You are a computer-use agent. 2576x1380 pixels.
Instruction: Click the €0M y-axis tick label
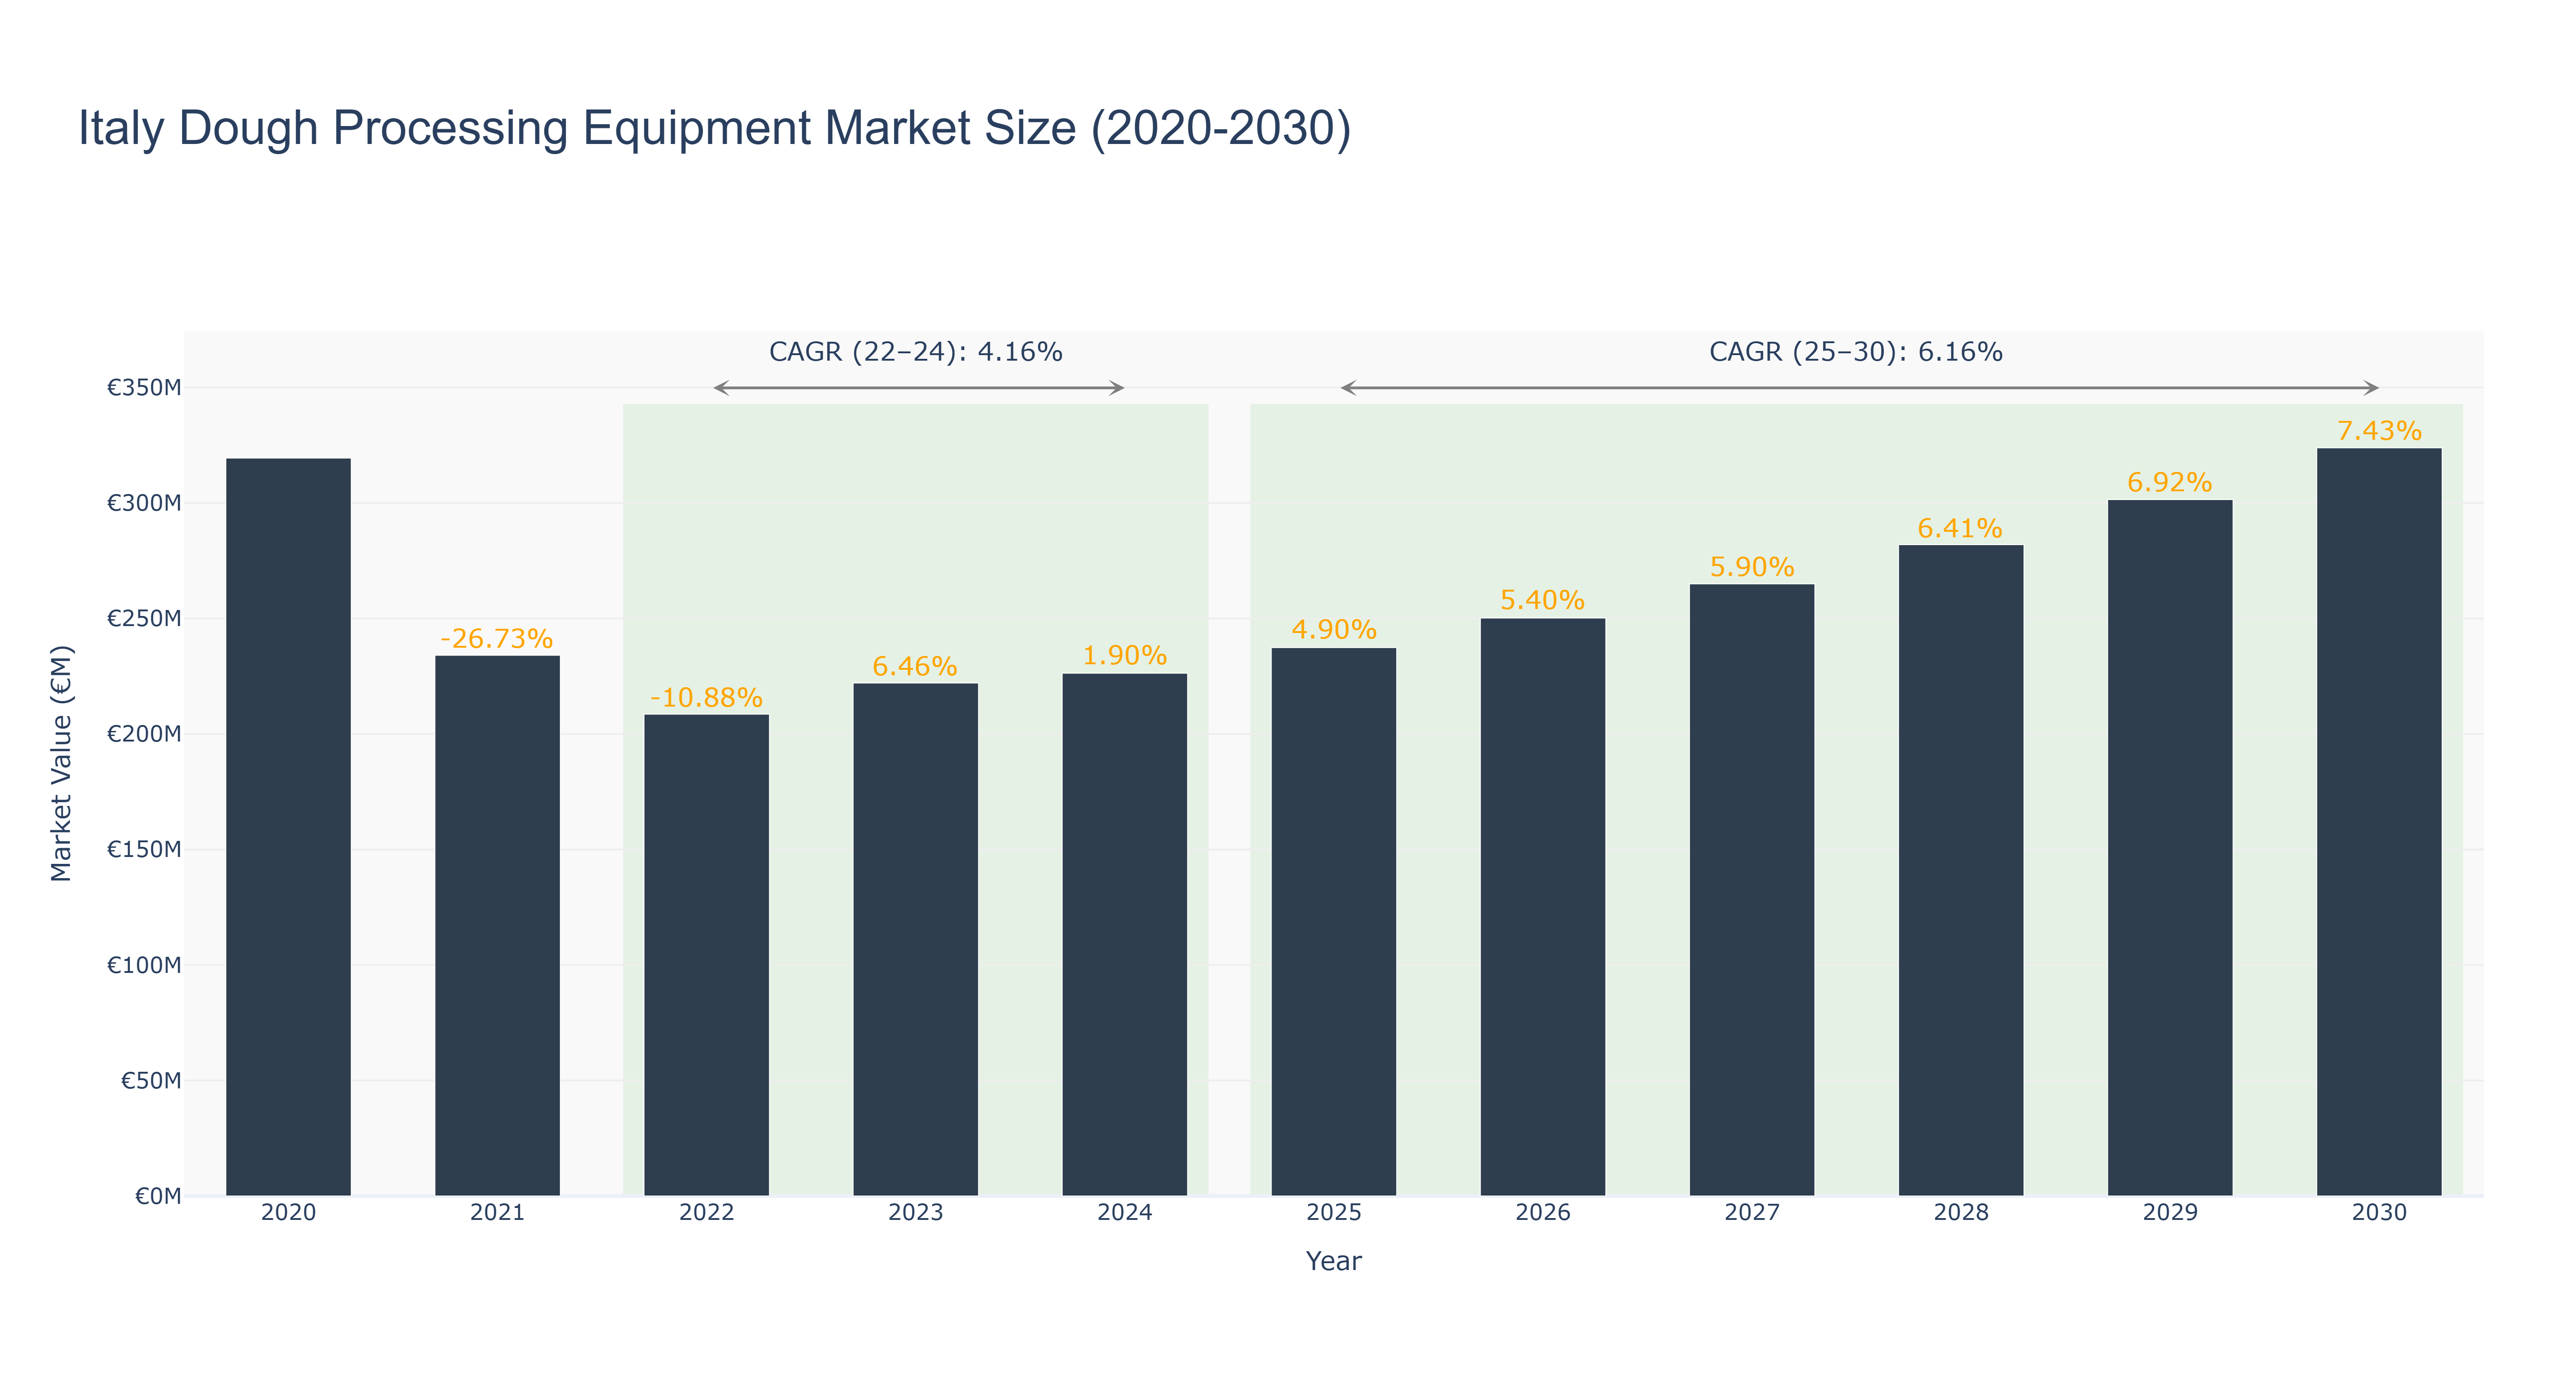click(158, 1196)
